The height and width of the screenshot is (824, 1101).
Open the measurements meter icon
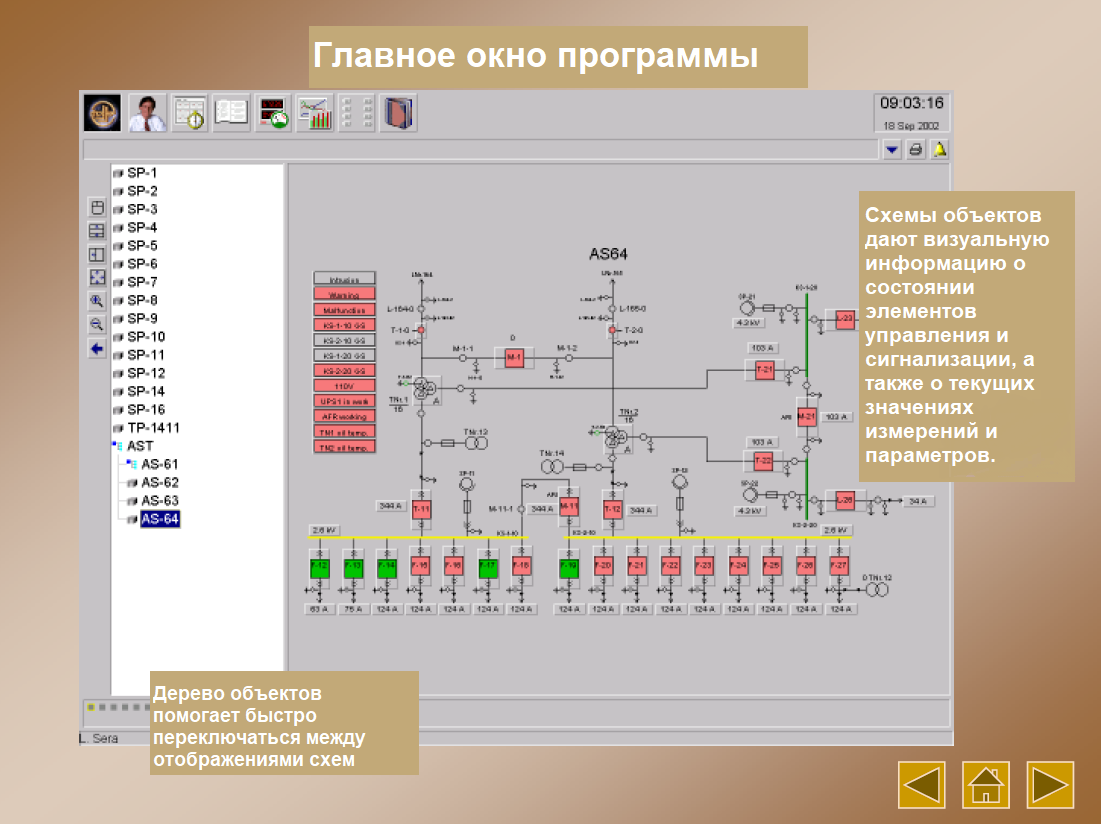tap(273, 112)
